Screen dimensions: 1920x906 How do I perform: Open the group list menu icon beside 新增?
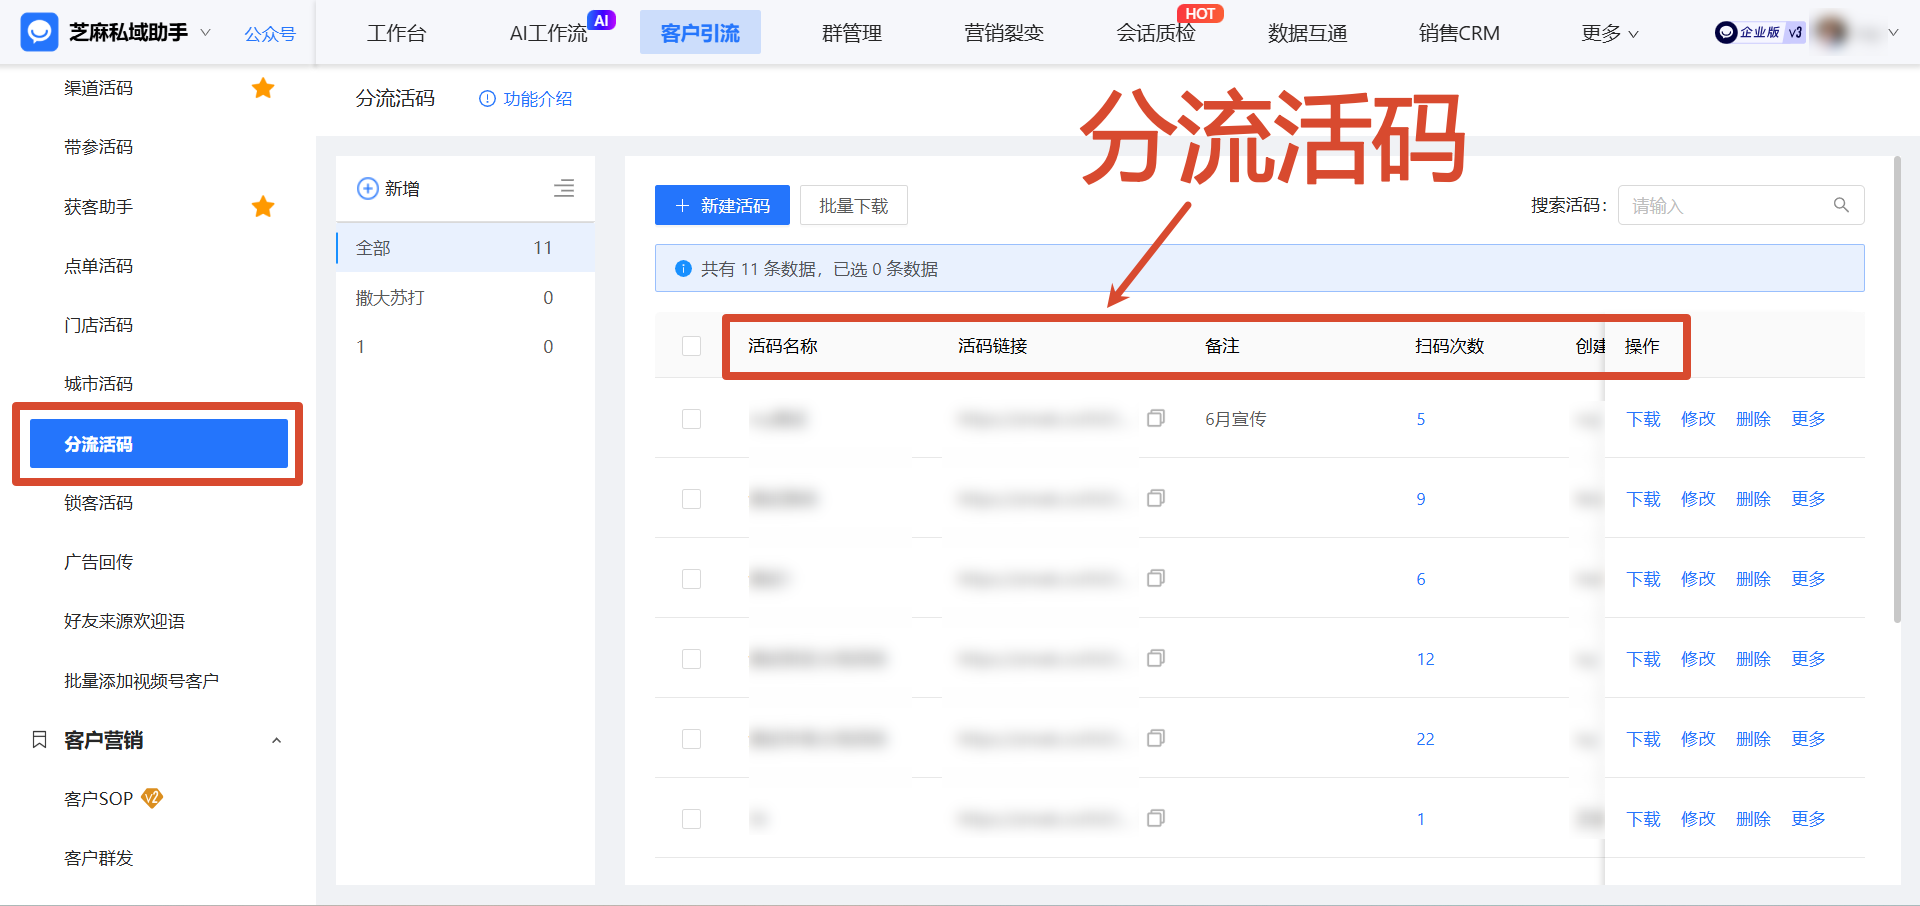coord(564,188)
